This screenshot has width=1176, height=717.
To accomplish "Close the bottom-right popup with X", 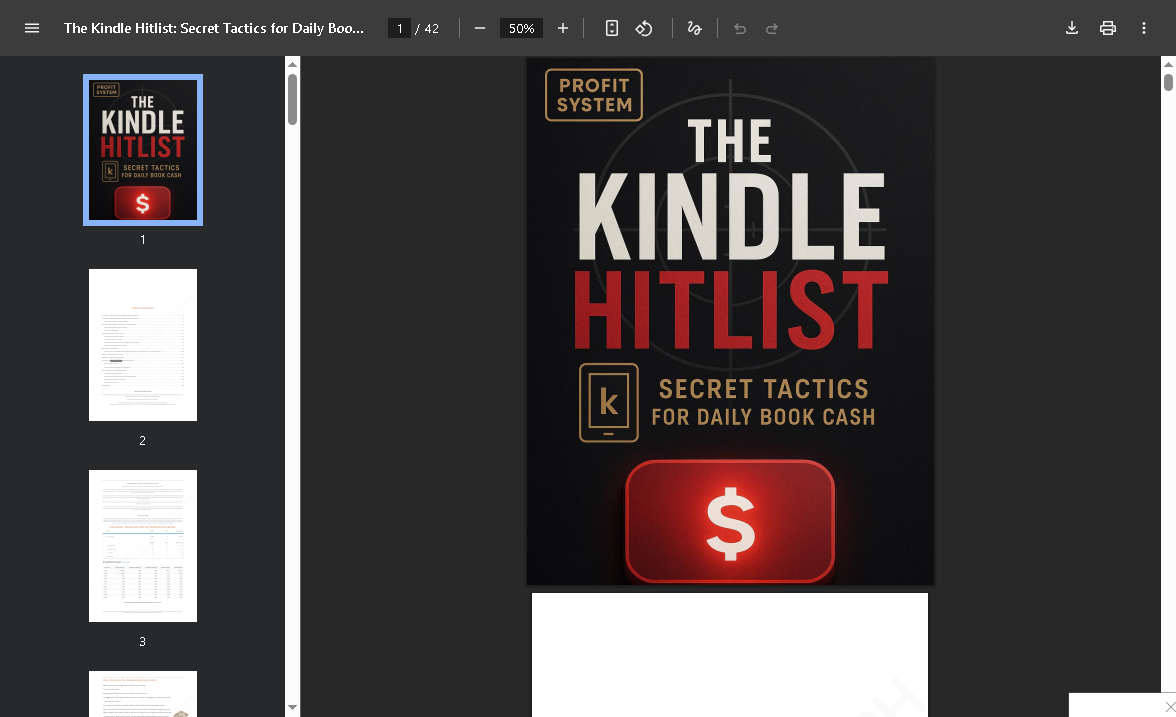I will point(1170,707).
